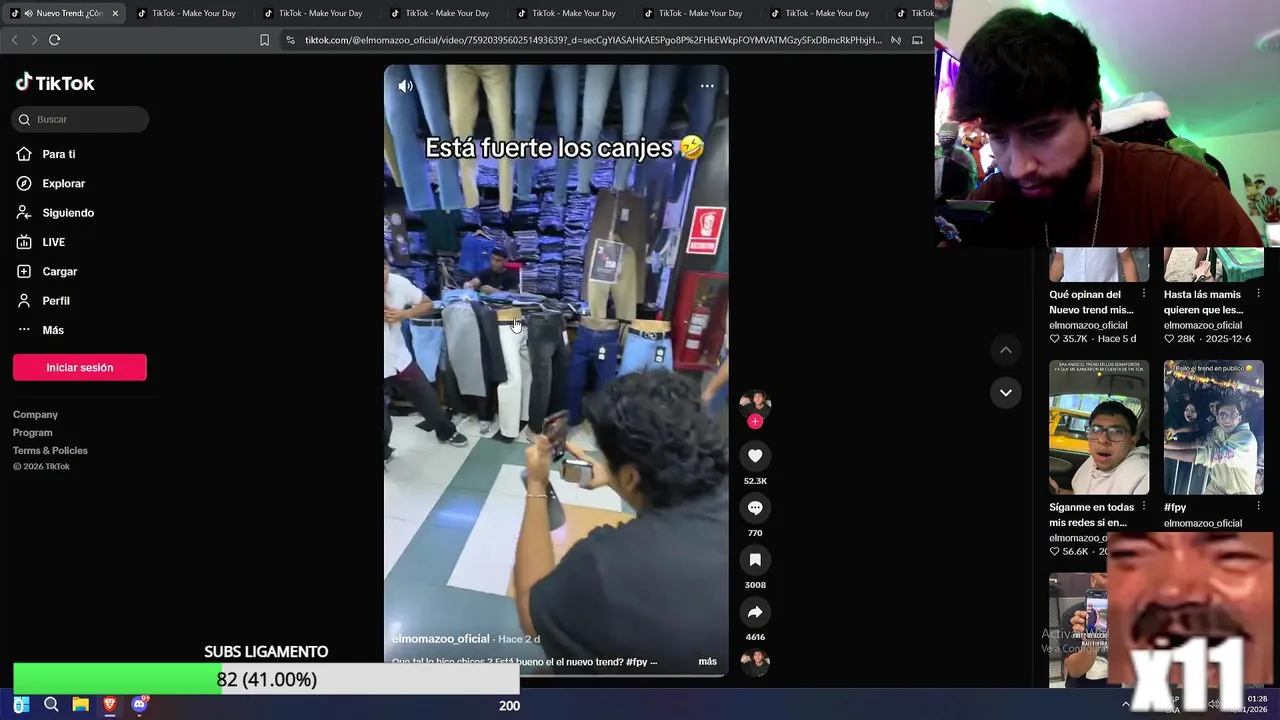This screenshot has width=1280, height=720.
Task: Open video titled Qué opinan del Nuevo trend
Action: pyautogui.click(x=1091, y=302)
